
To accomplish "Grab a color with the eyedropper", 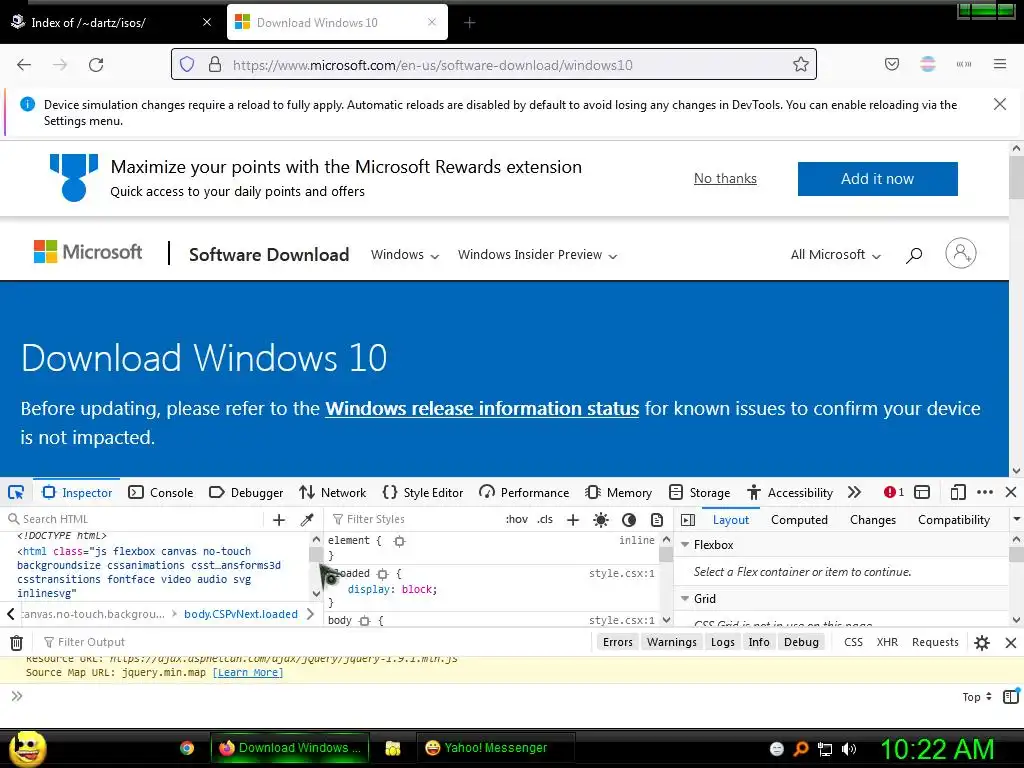I will 307,520.
